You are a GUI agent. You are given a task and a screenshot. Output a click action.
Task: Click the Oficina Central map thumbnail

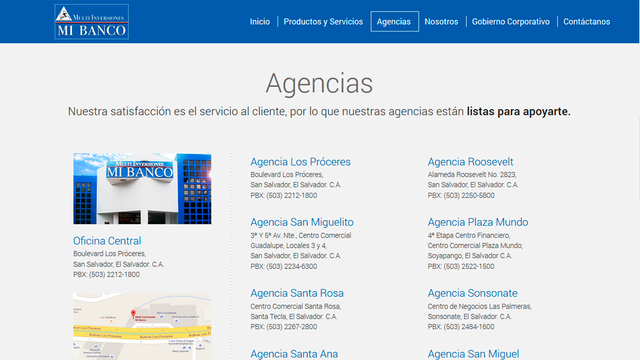[142, 327]
